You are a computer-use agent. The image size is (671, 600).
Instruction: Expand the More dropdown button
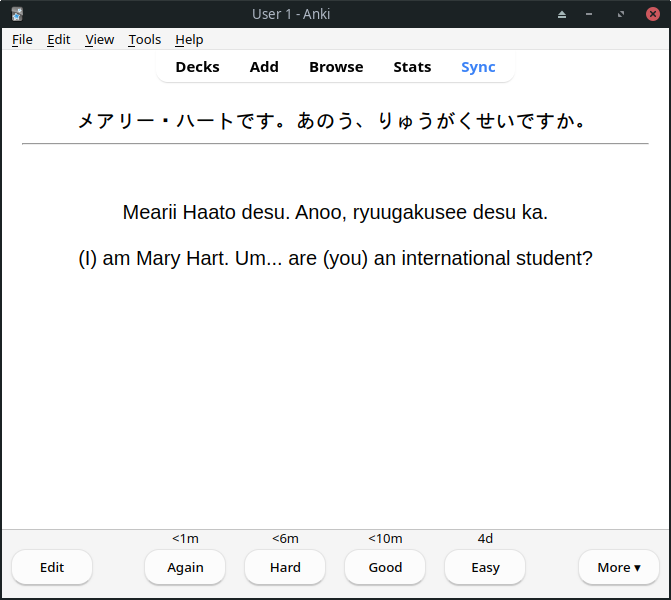[x=618, y=567]
